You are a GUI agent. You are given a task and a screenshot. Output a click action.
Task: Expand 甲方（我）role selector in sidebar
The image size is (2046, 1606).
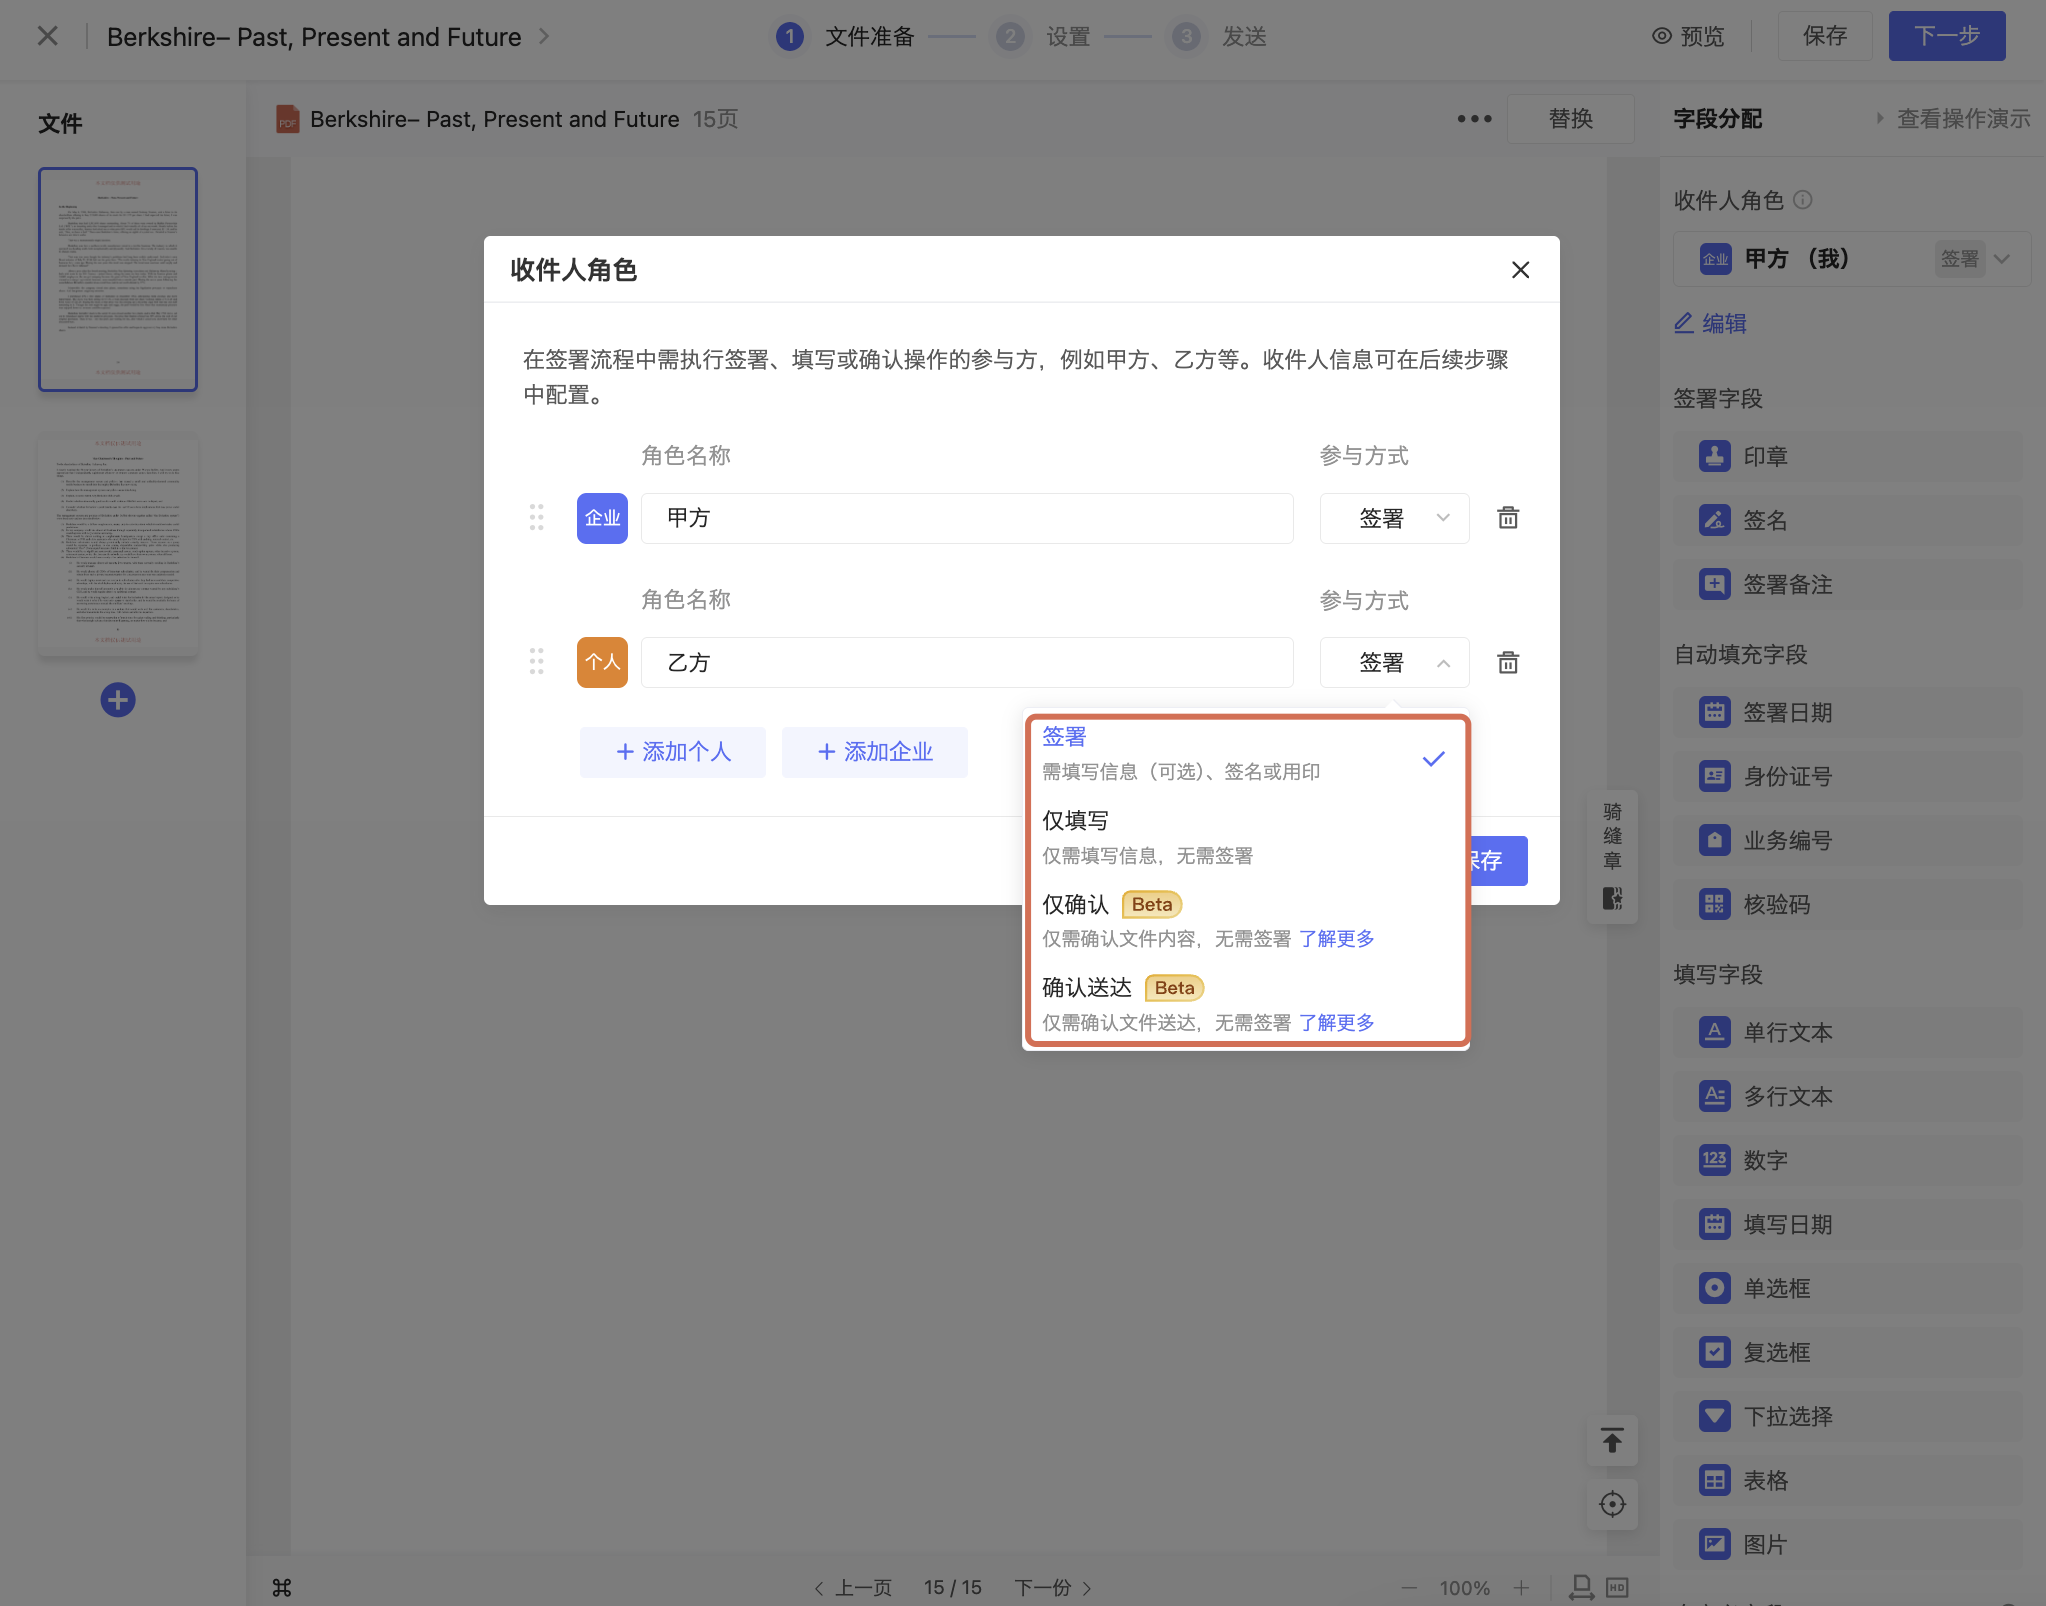(2001, 259)
